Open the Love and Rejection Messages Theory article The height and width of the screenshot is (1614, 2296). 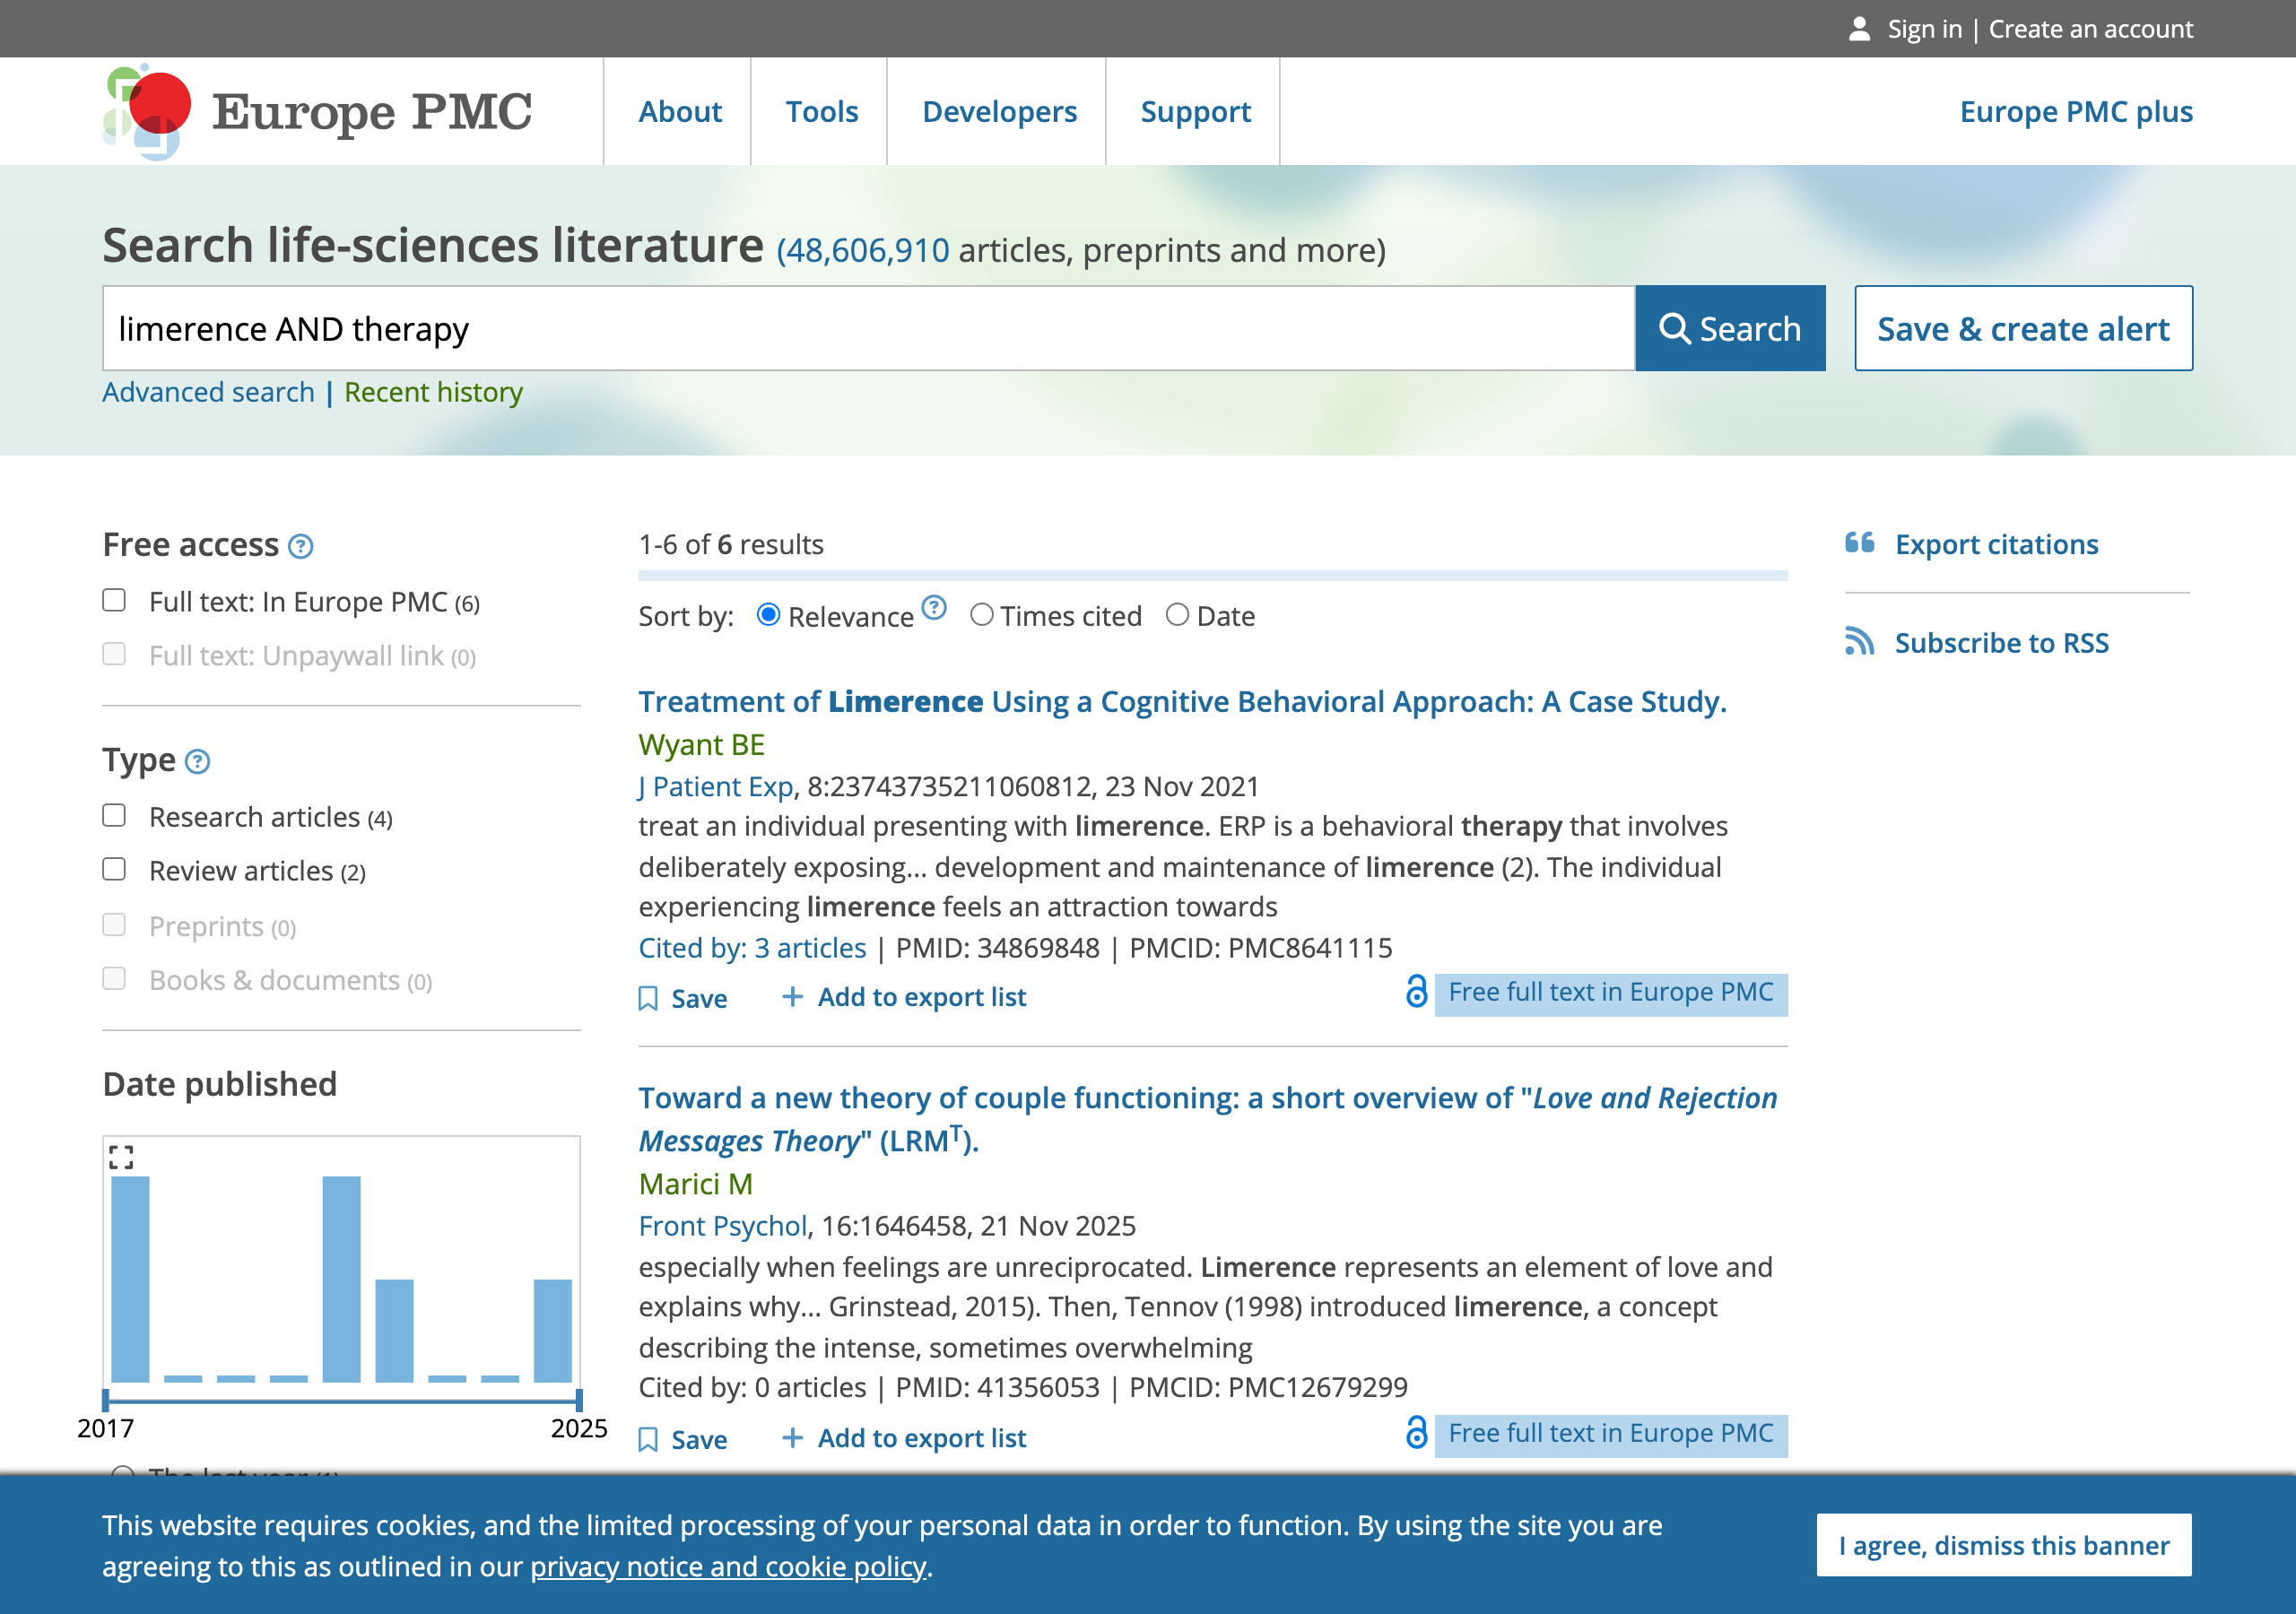[x=1208, y=1119]
